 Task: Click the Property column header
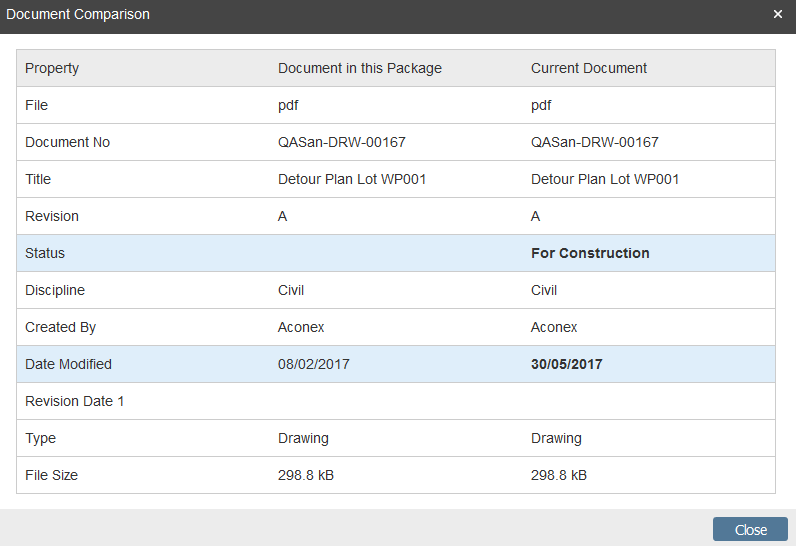[x=52, y=68]
